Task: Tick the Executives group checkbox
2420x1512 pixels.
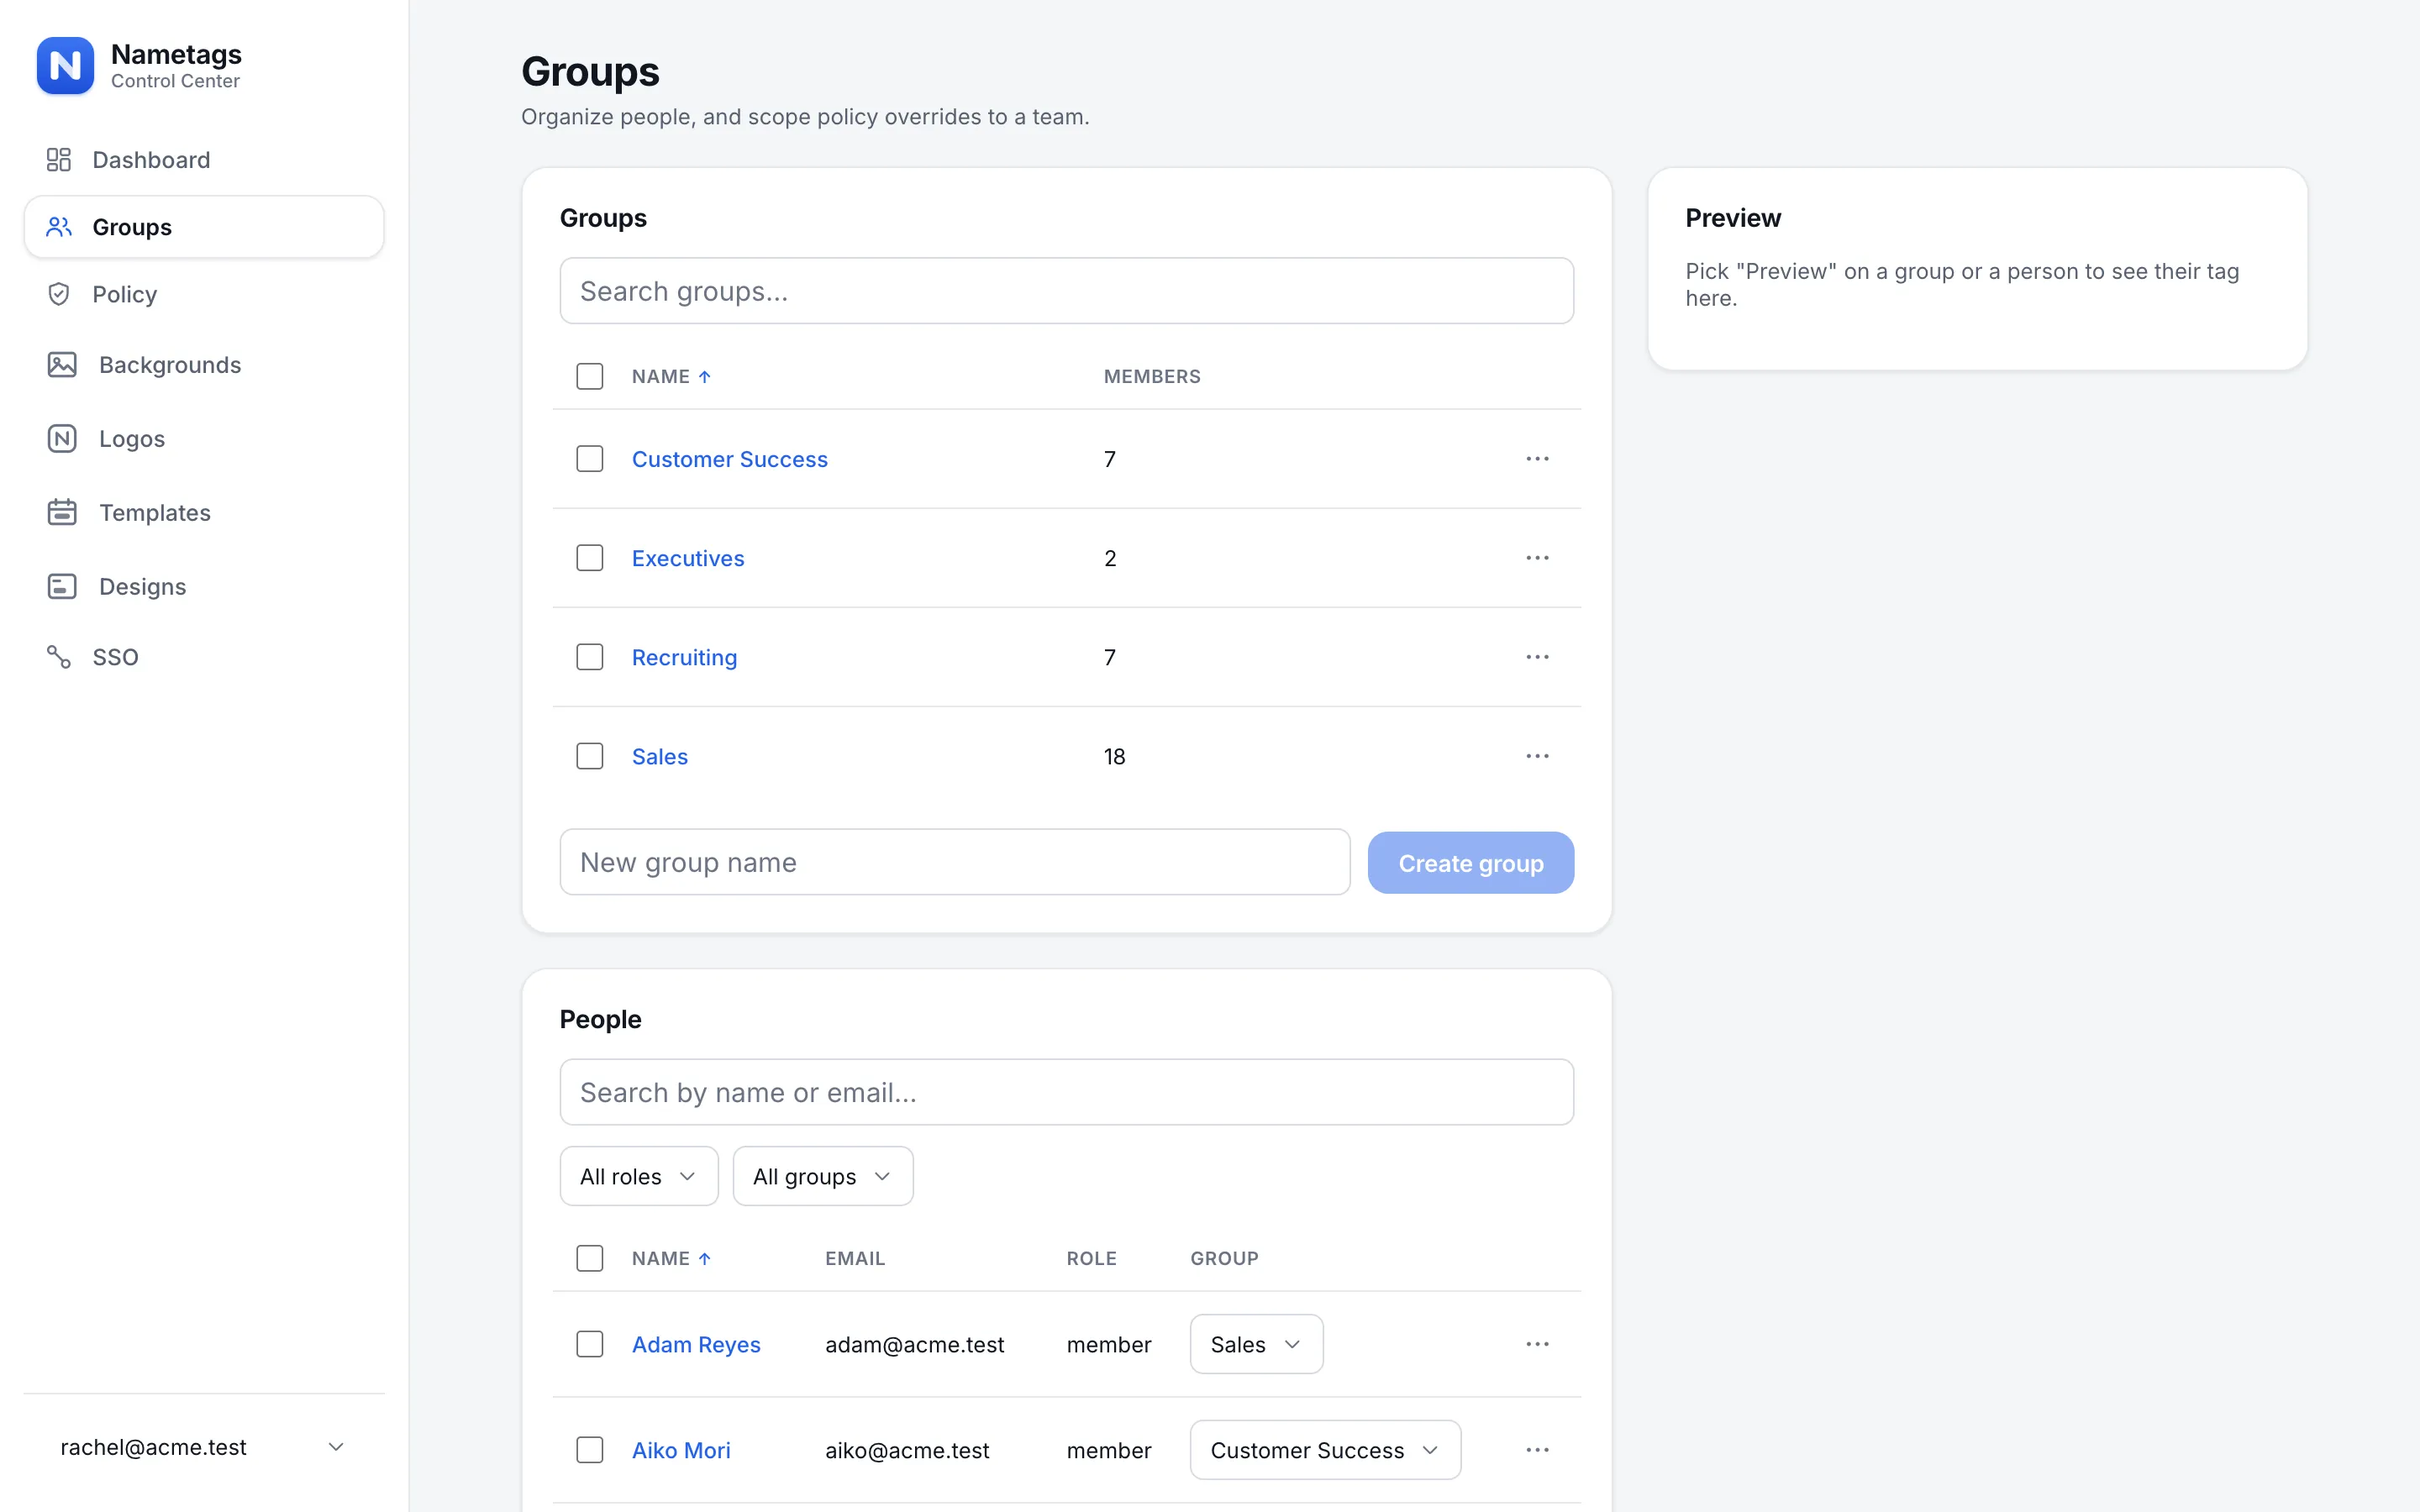Action: coord(590,558)
